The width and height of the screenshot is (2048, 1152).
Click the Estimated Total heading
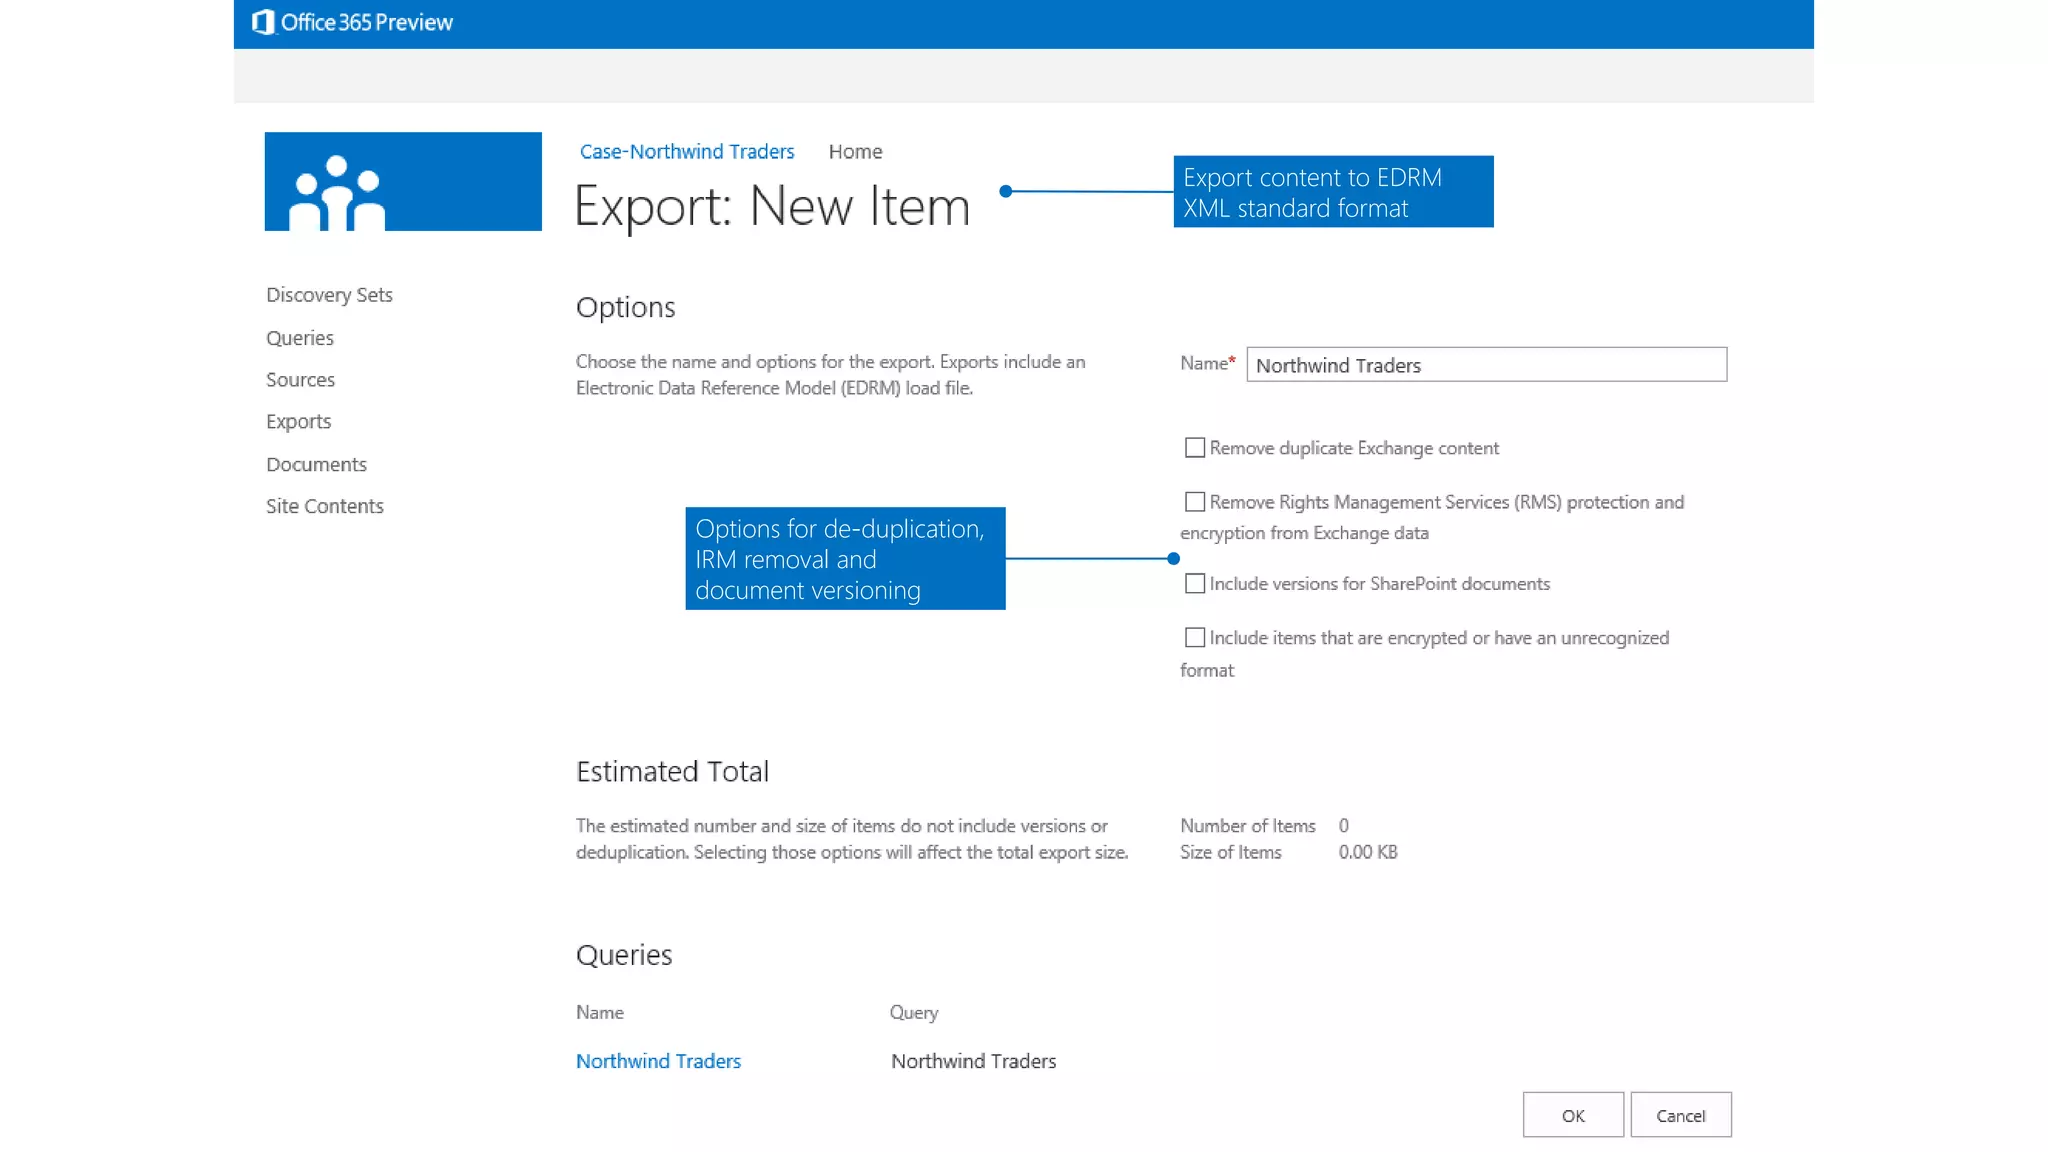tap(672, 771)
